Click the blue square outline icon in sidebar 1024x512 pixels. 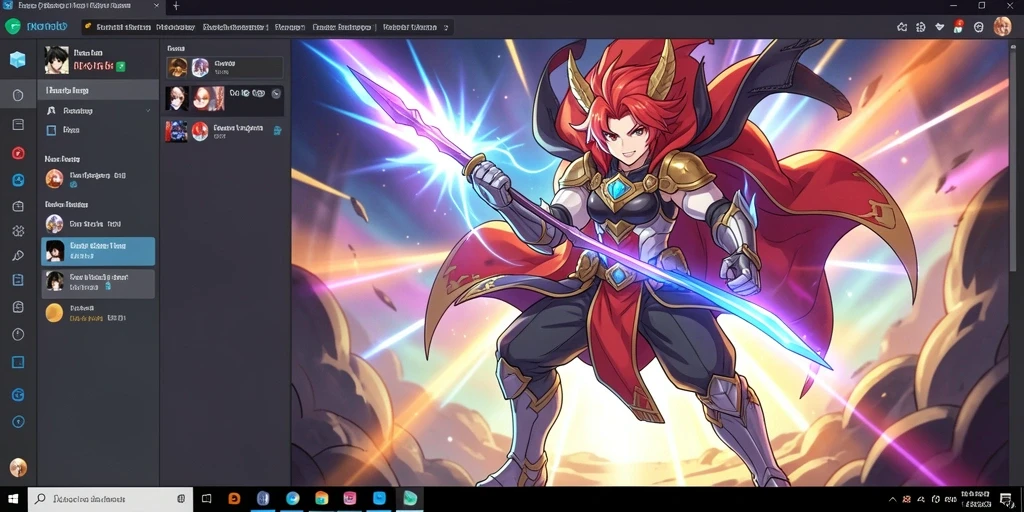(x=18, y=362)
